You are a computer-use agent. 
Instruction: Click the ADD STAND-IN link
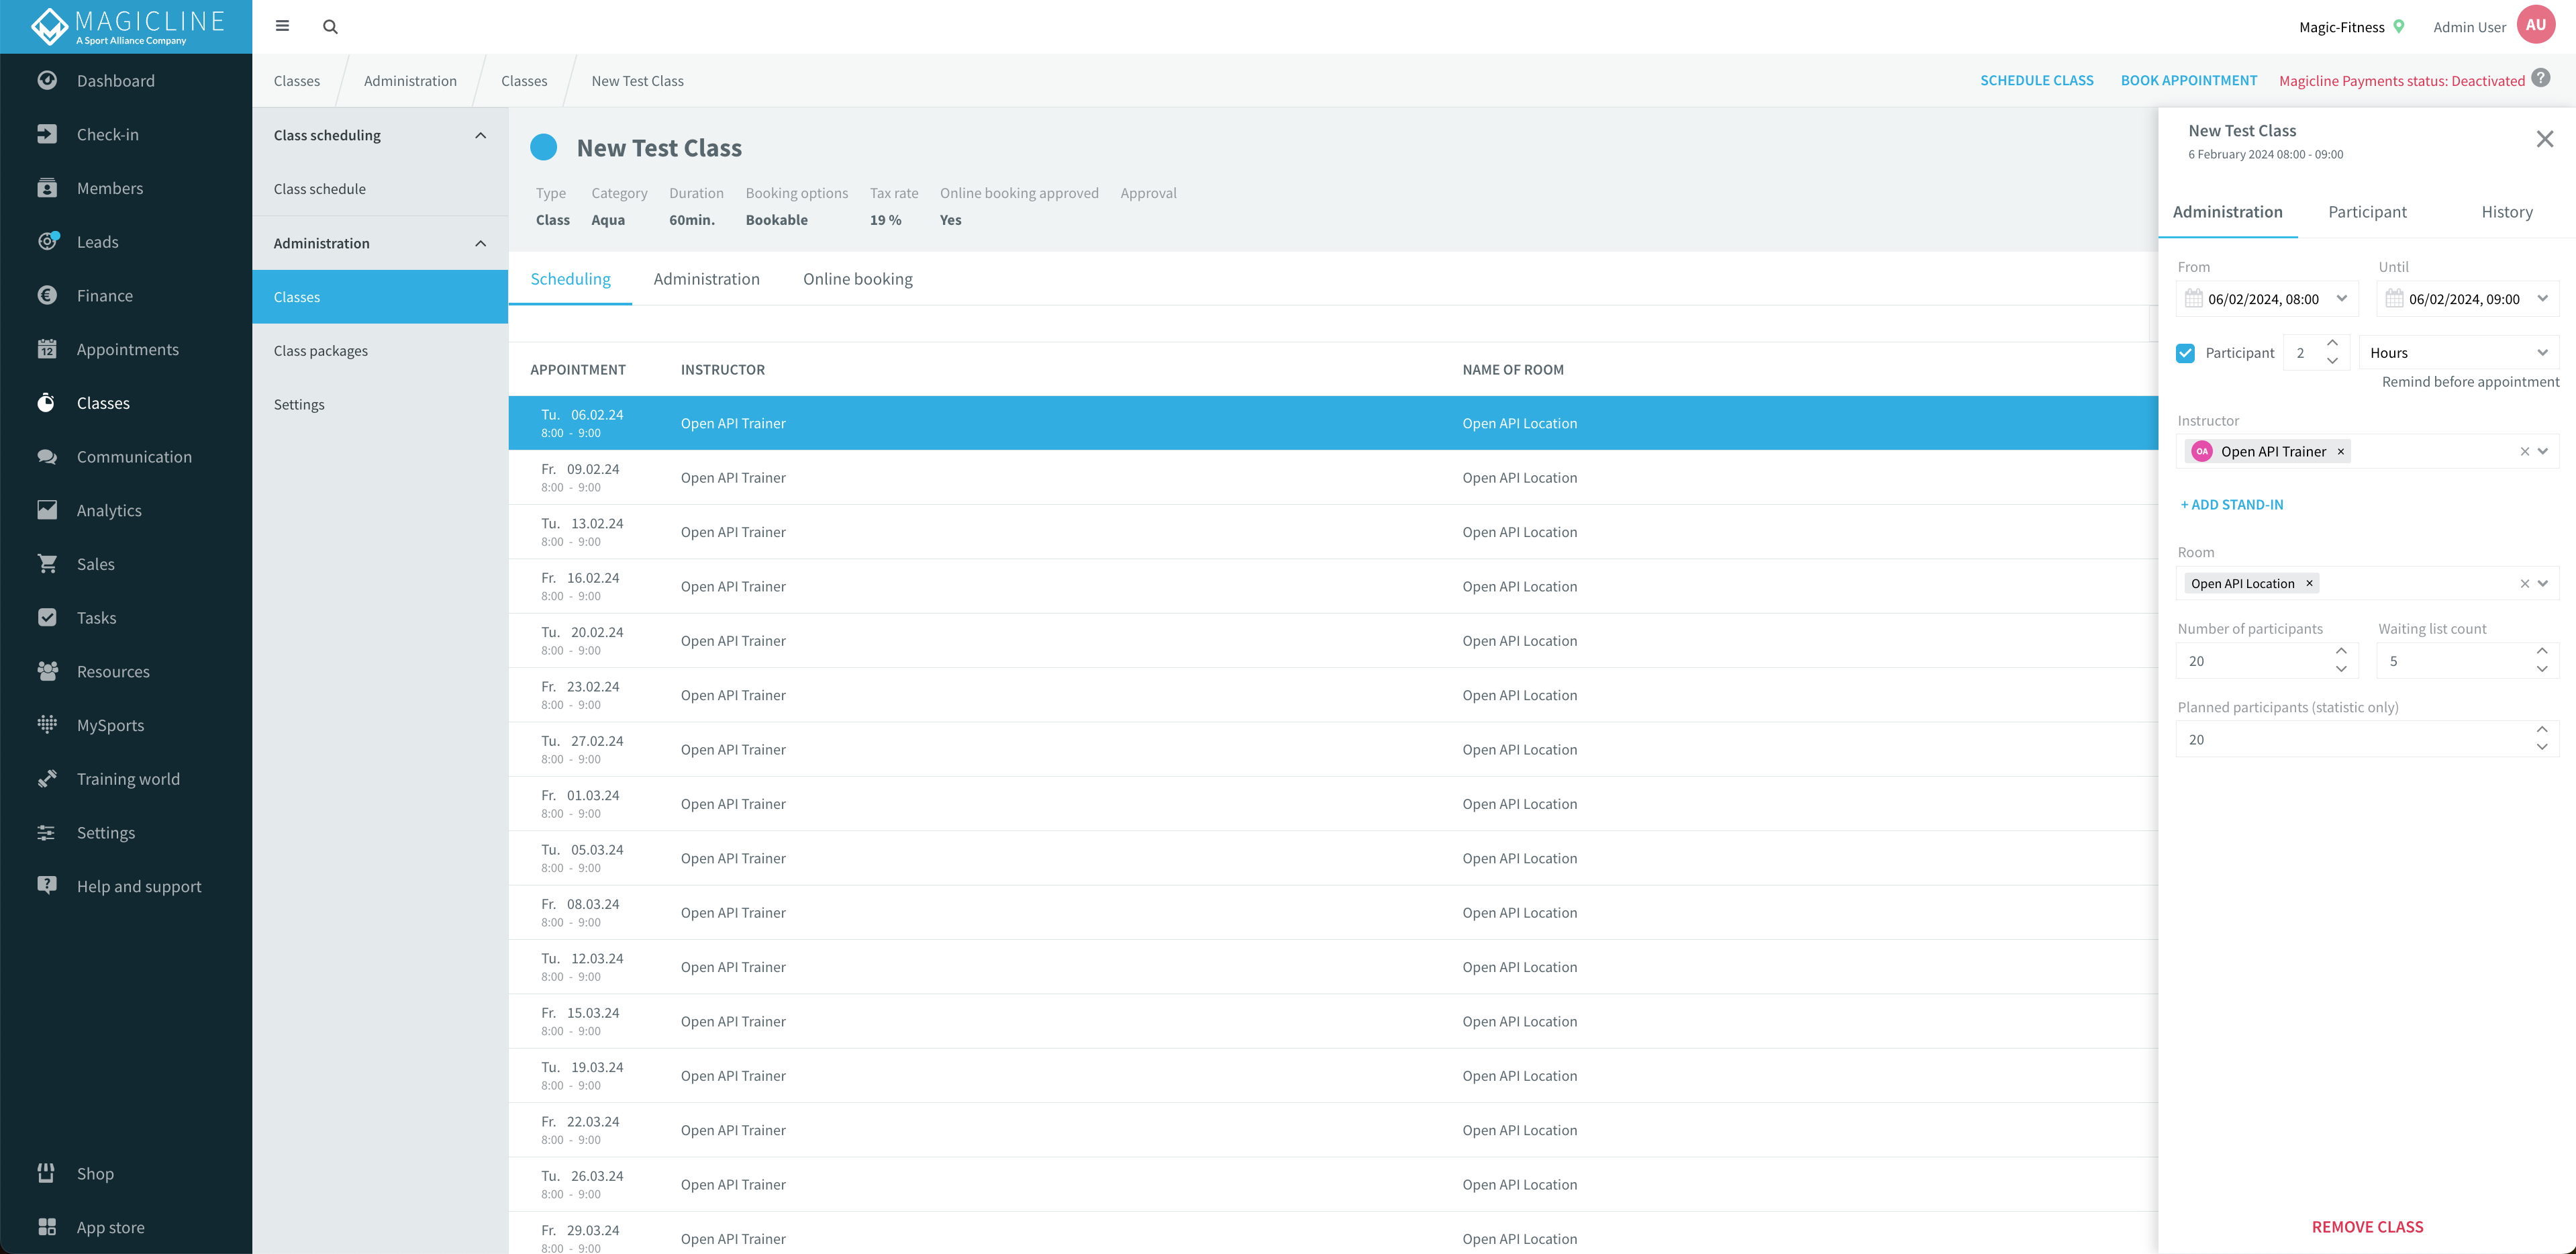point(2231,505)
